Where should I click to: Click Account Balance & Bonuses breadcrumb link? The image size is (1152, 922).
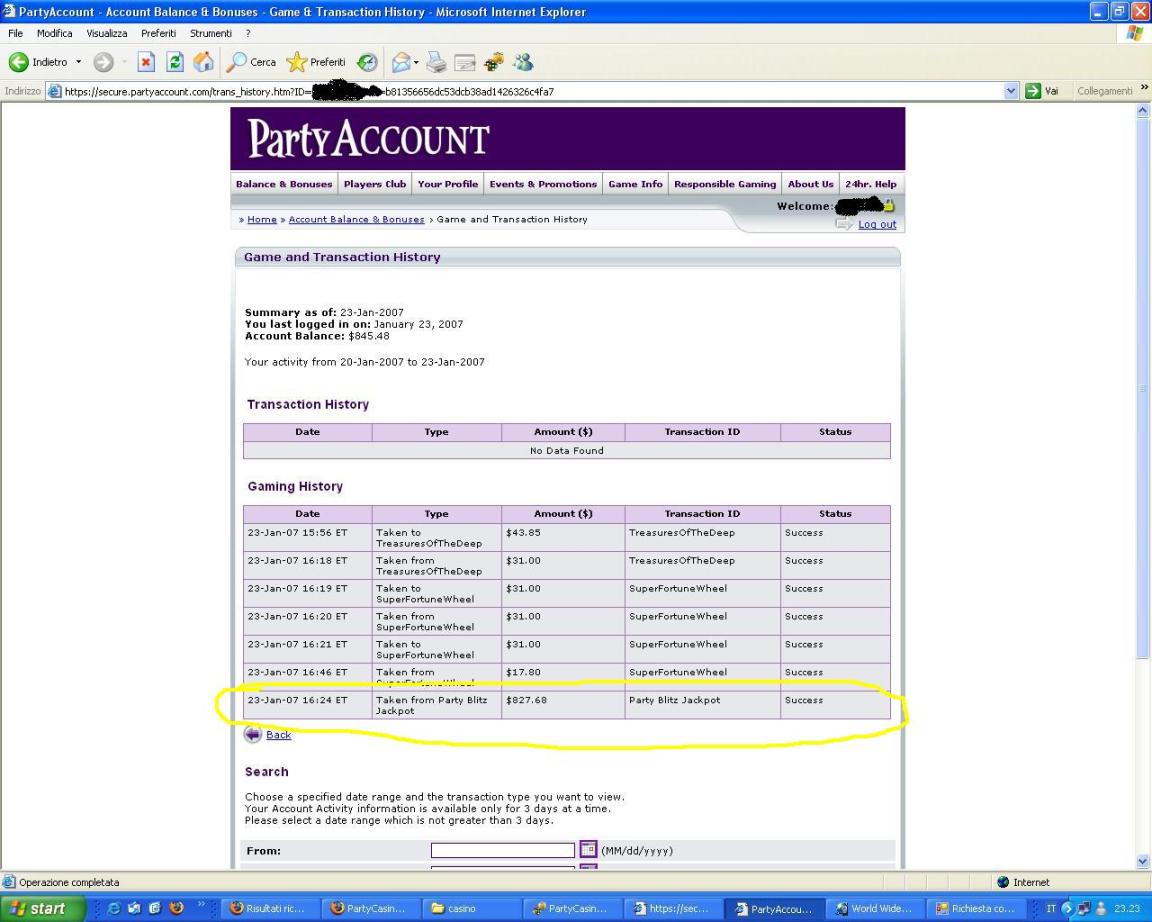(356, 219)
